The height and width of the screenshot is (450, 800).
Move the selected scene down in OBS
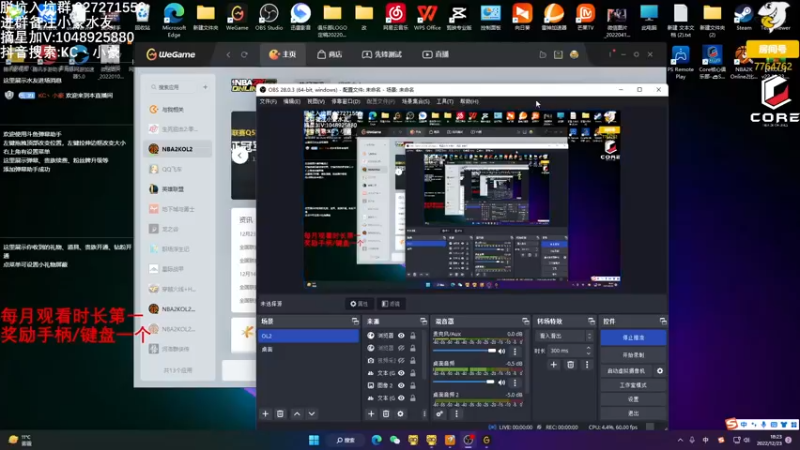[312, 414]
